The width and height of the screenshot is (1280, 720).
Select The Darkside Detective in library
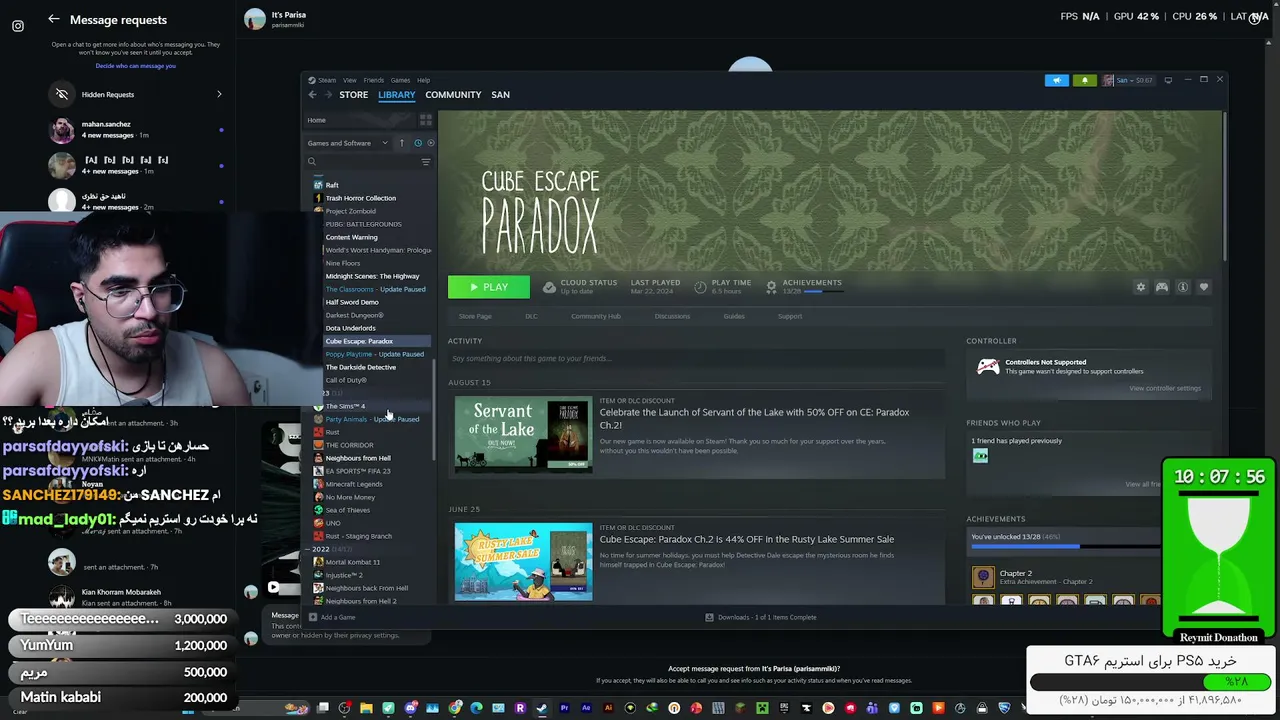360,367
